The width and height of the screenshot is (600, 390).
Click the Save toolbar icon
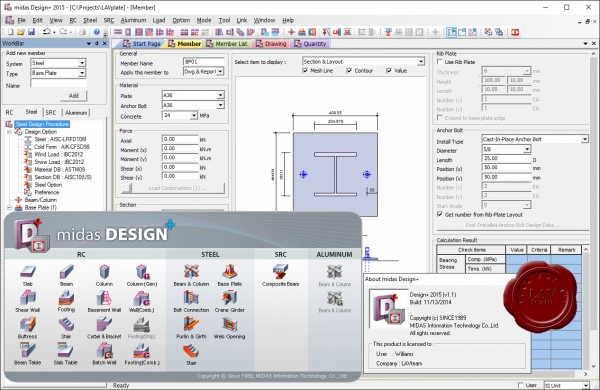point(31,32)
